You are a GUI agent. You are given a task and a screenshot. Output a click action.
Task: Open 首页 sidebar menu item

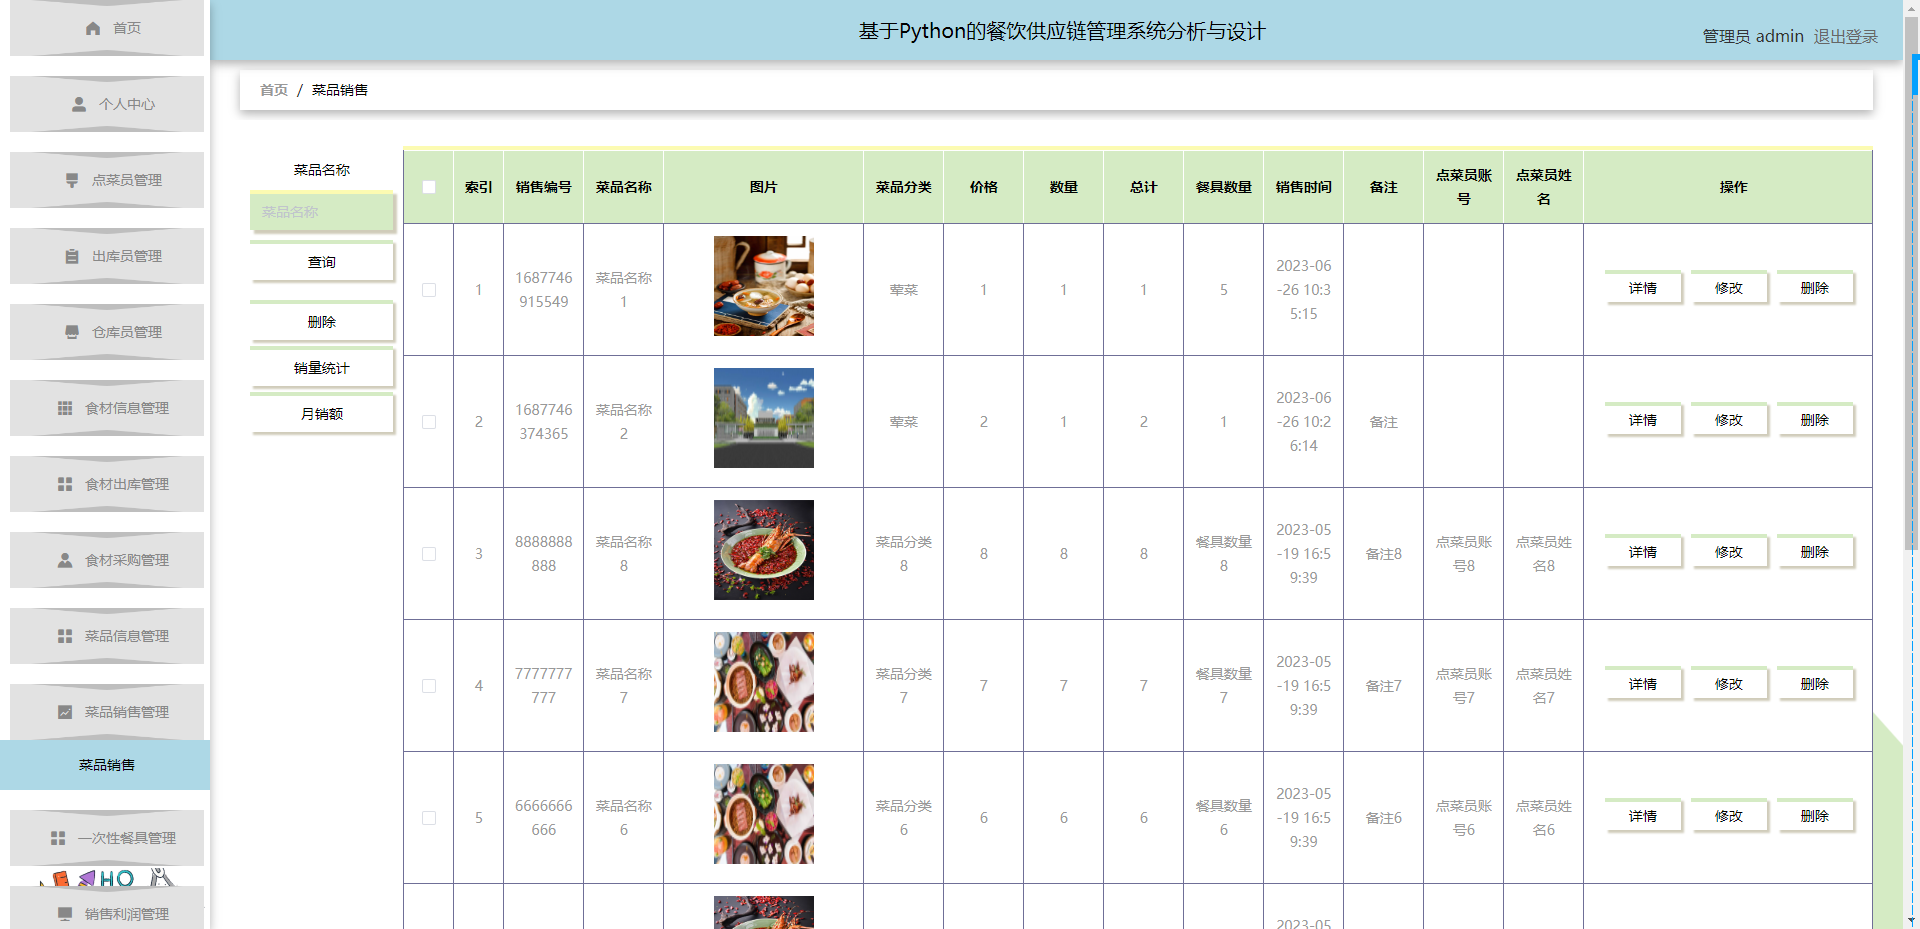[x=107, y=28]
